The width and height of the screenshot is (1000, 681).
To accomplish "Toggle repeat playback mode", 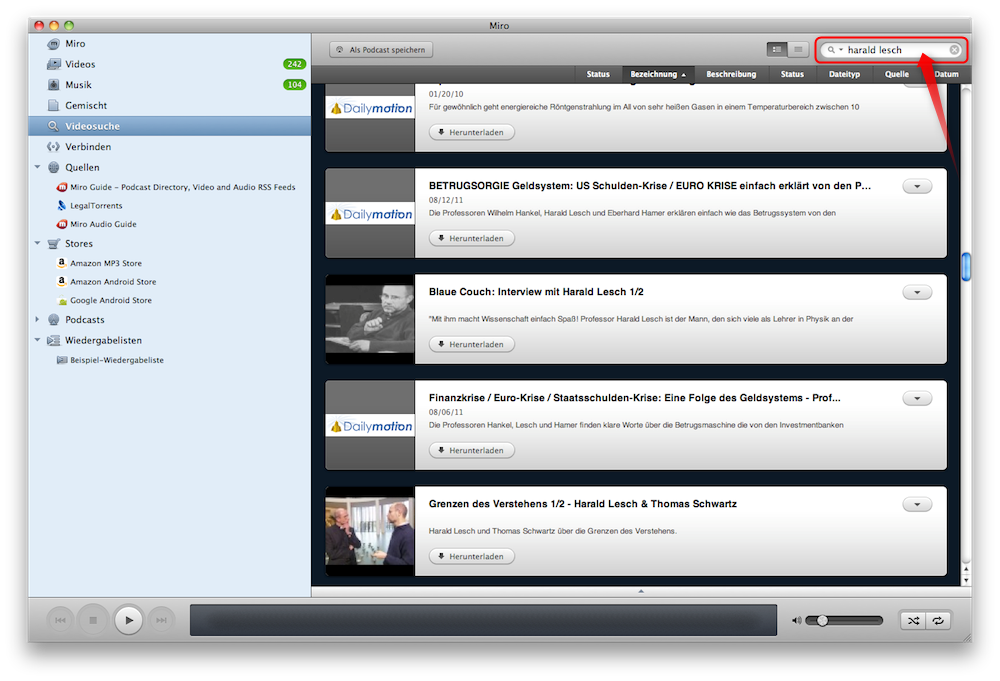I will [x=938, y=620].
